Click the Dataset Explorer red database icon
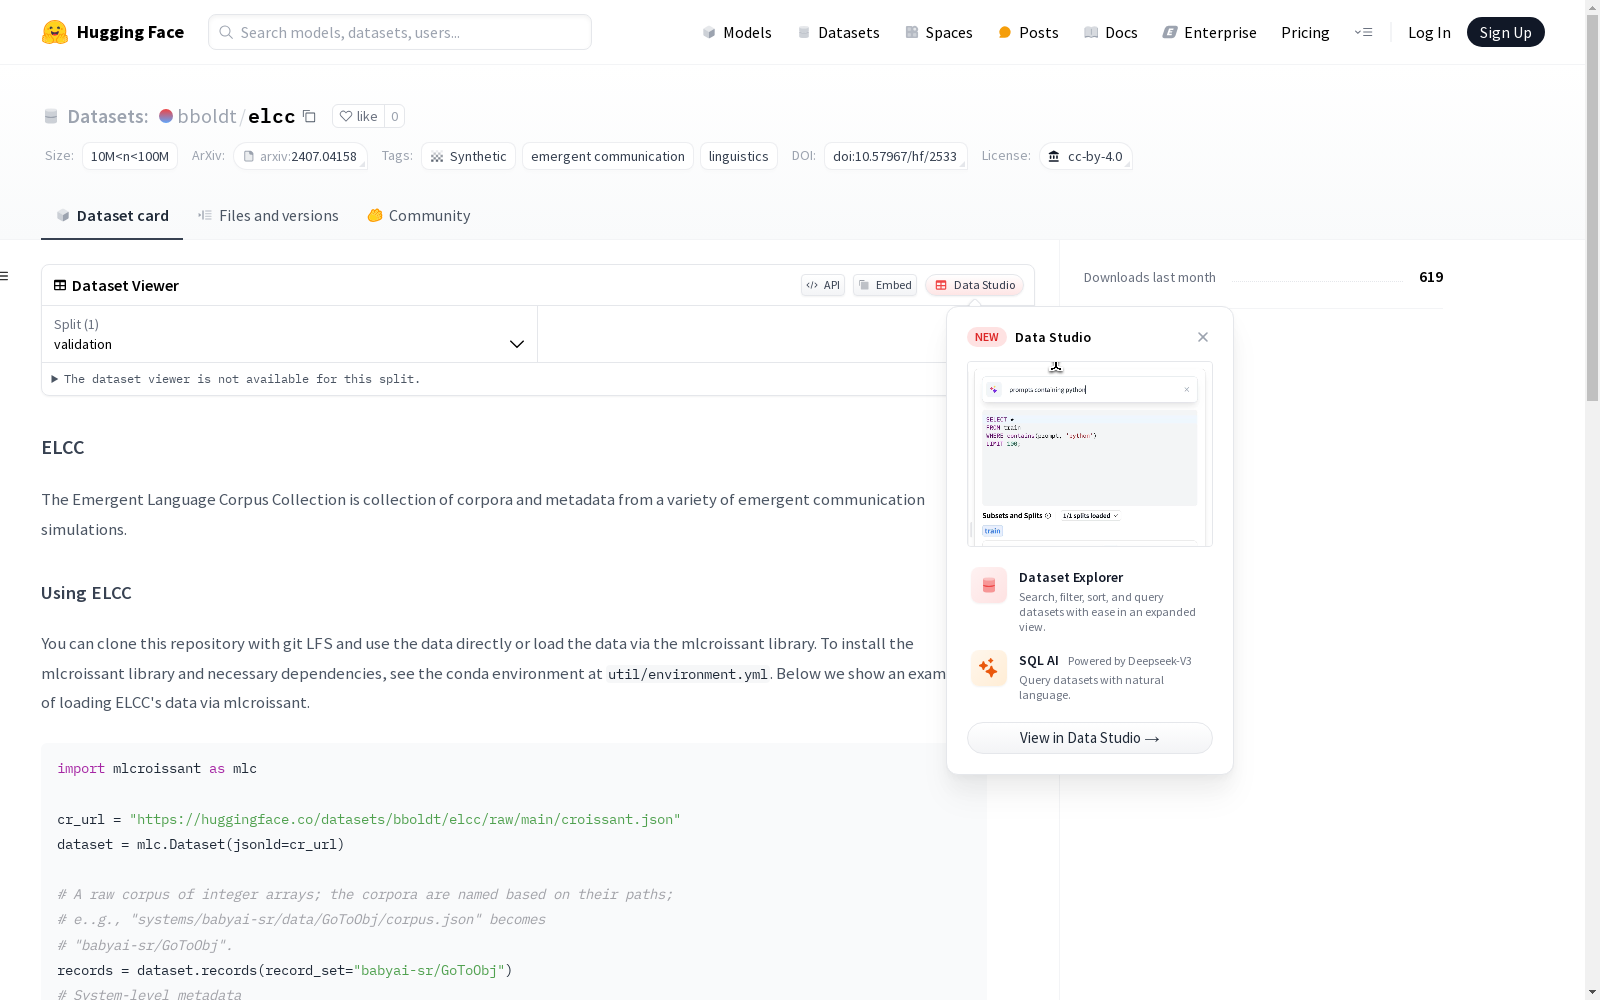 (x=989, y=585)
